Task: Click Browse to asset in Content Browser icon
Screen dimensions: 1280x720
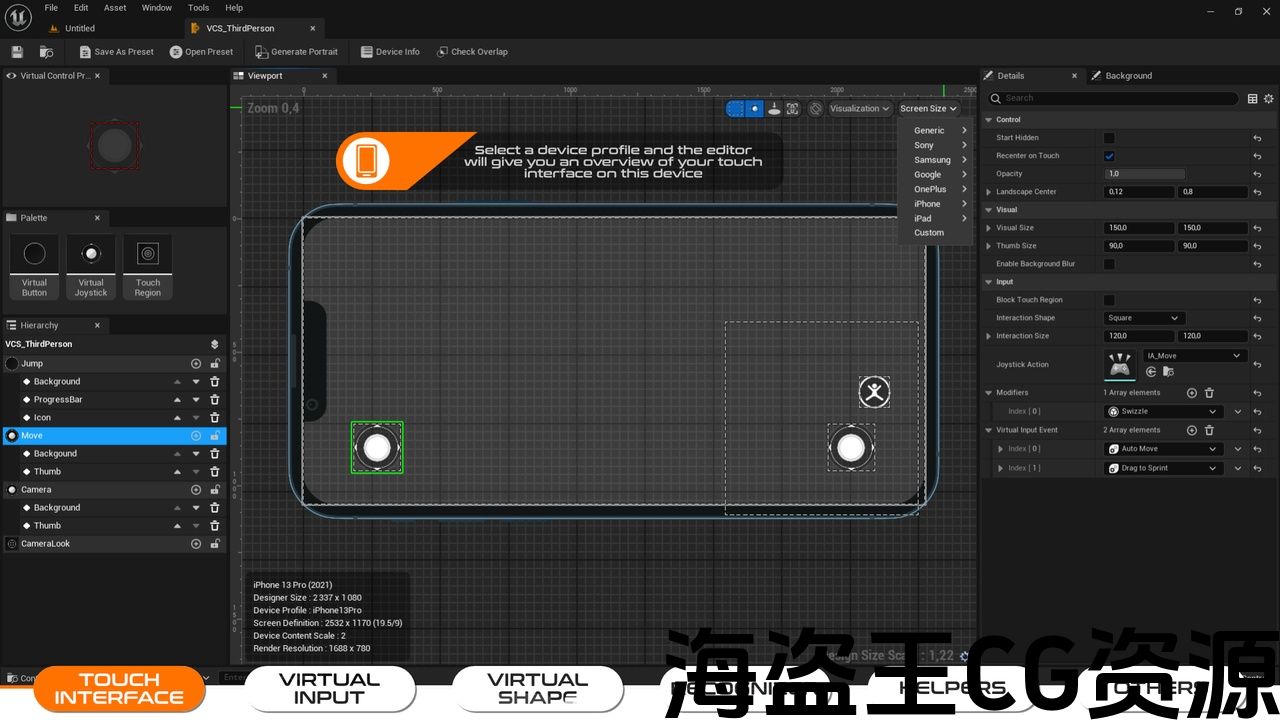Action: [x=1167, y=372]
